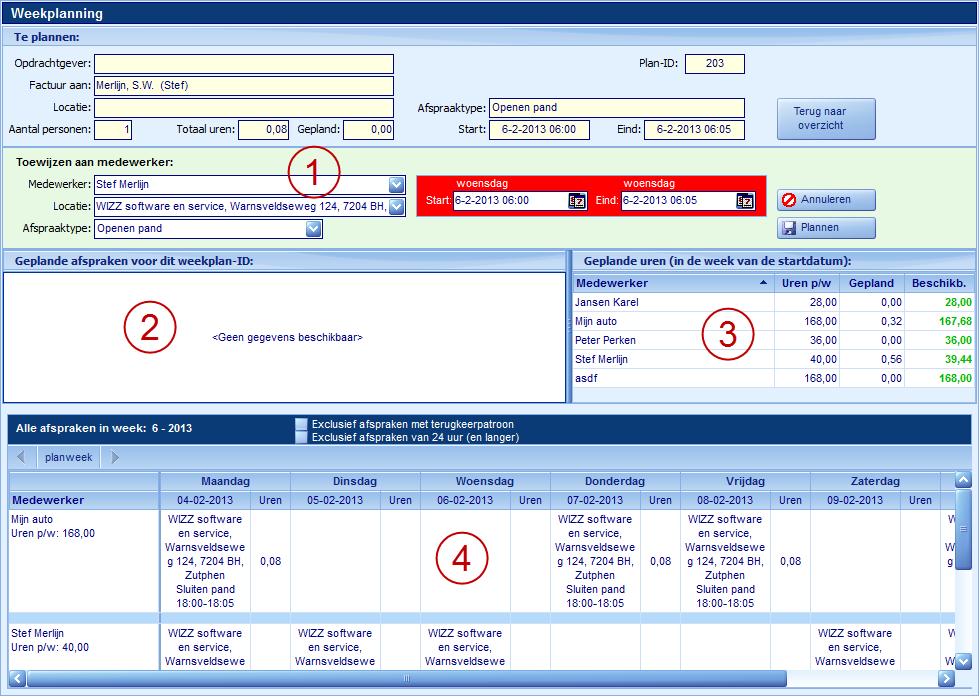Select the Peter Perken row

[774, 340]
